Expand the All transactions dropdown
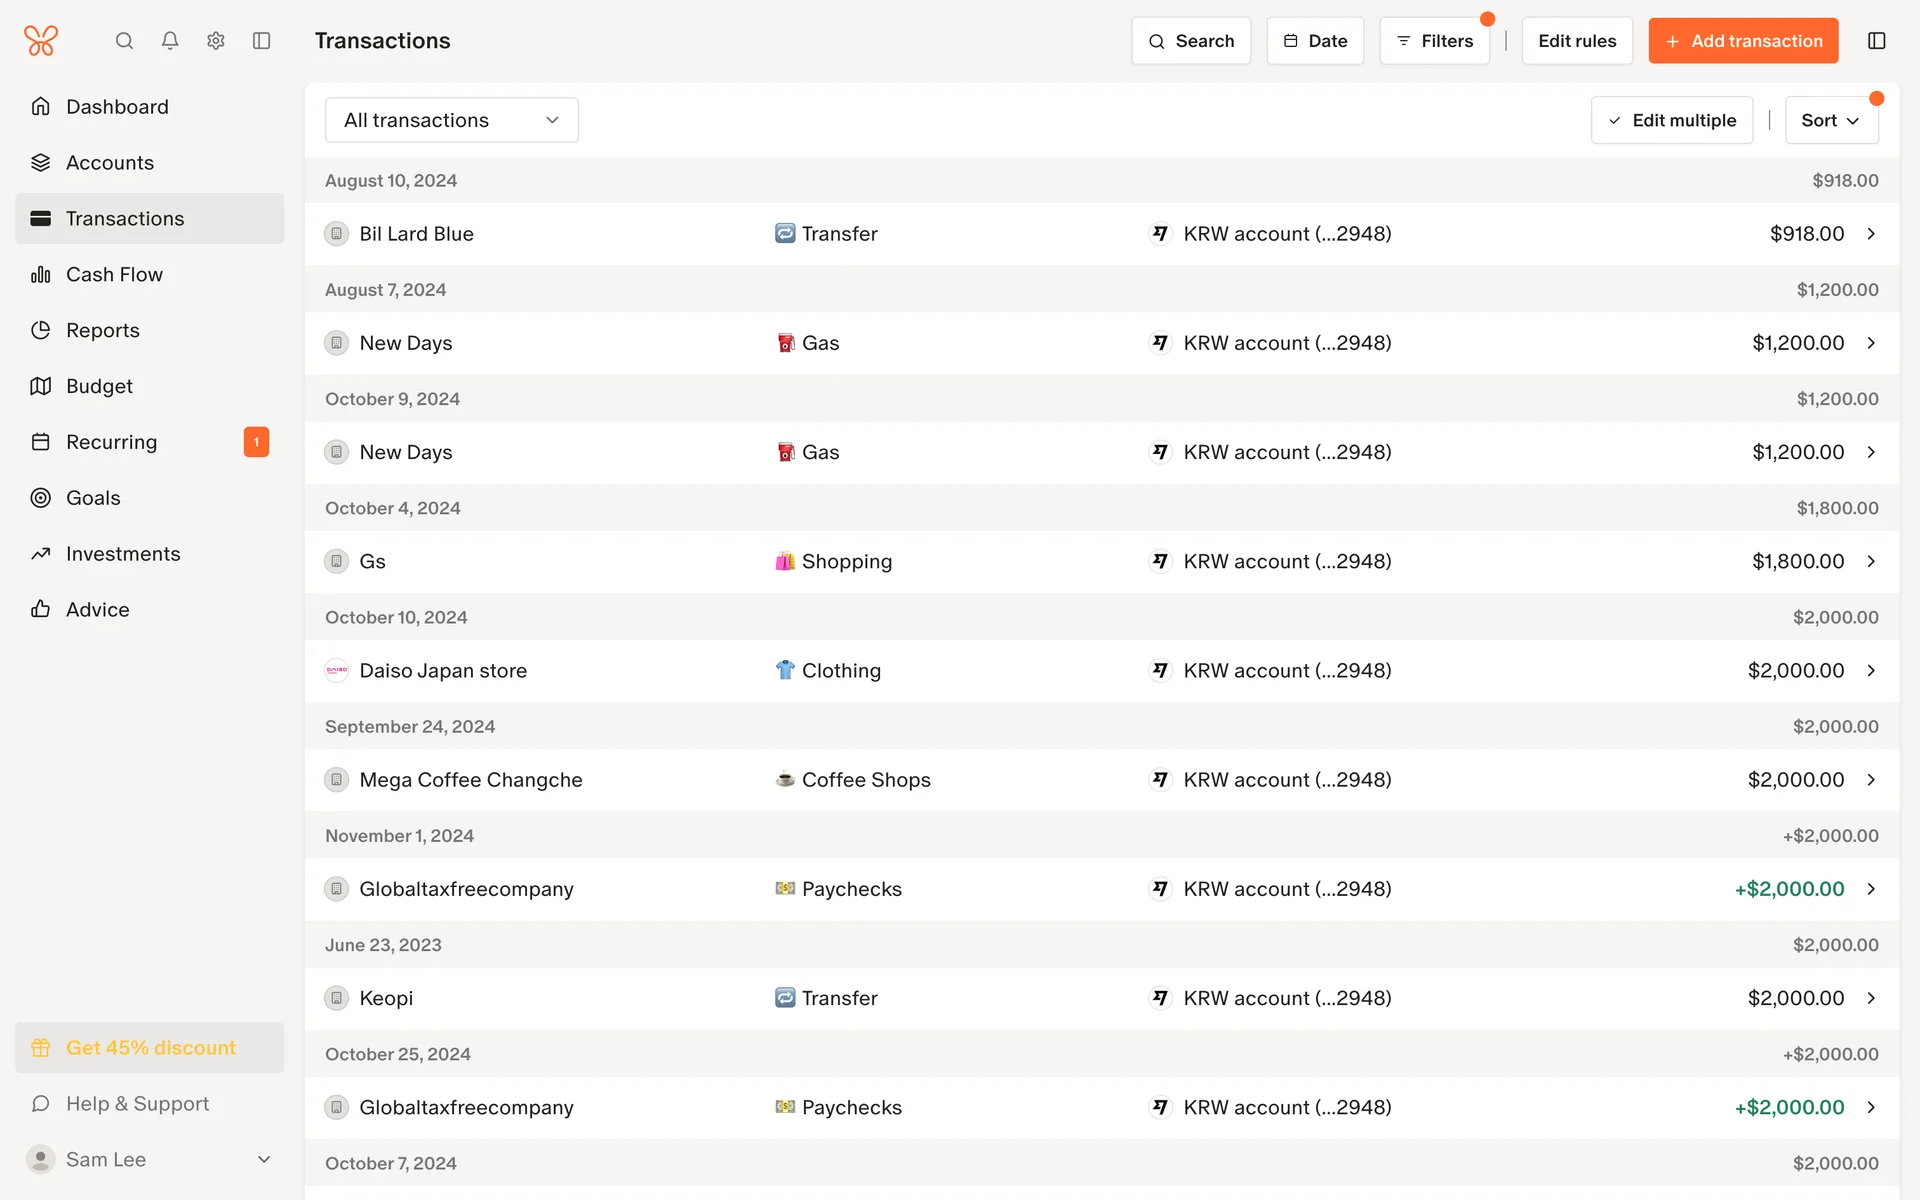Image resolution: width=1920 pixels, height=1200 pixels. 451,120
